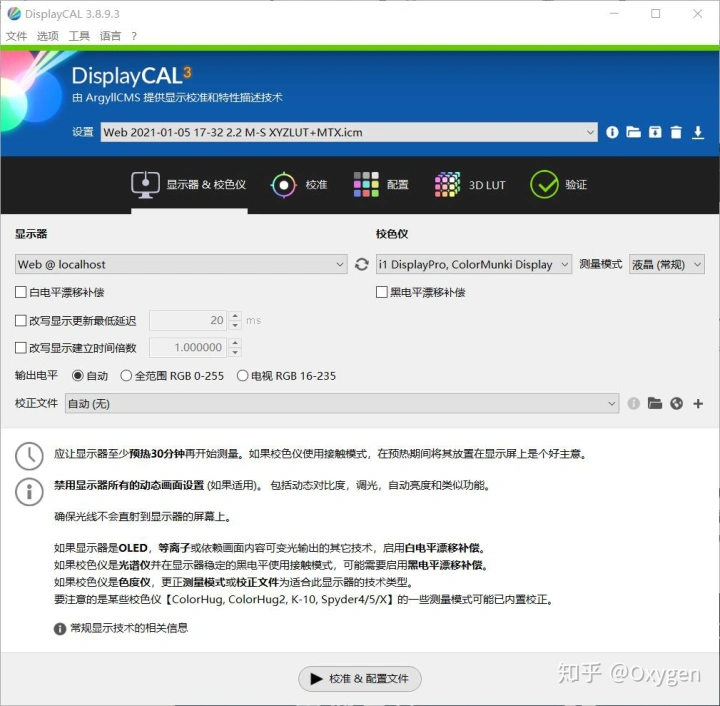
Task: Click the 3D LUT cube icon
Action: (x=447, y=185)
